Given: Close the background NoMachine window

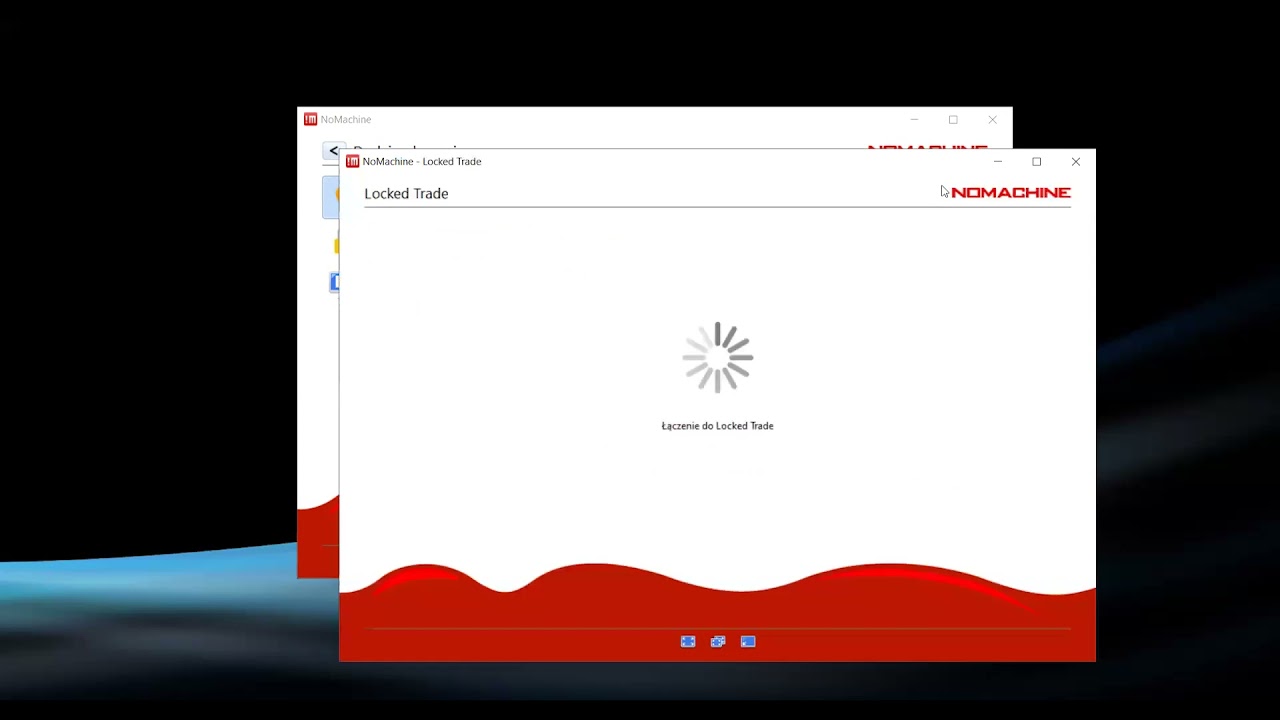Looking at the screenshot, I should click(x=992, y=119).
